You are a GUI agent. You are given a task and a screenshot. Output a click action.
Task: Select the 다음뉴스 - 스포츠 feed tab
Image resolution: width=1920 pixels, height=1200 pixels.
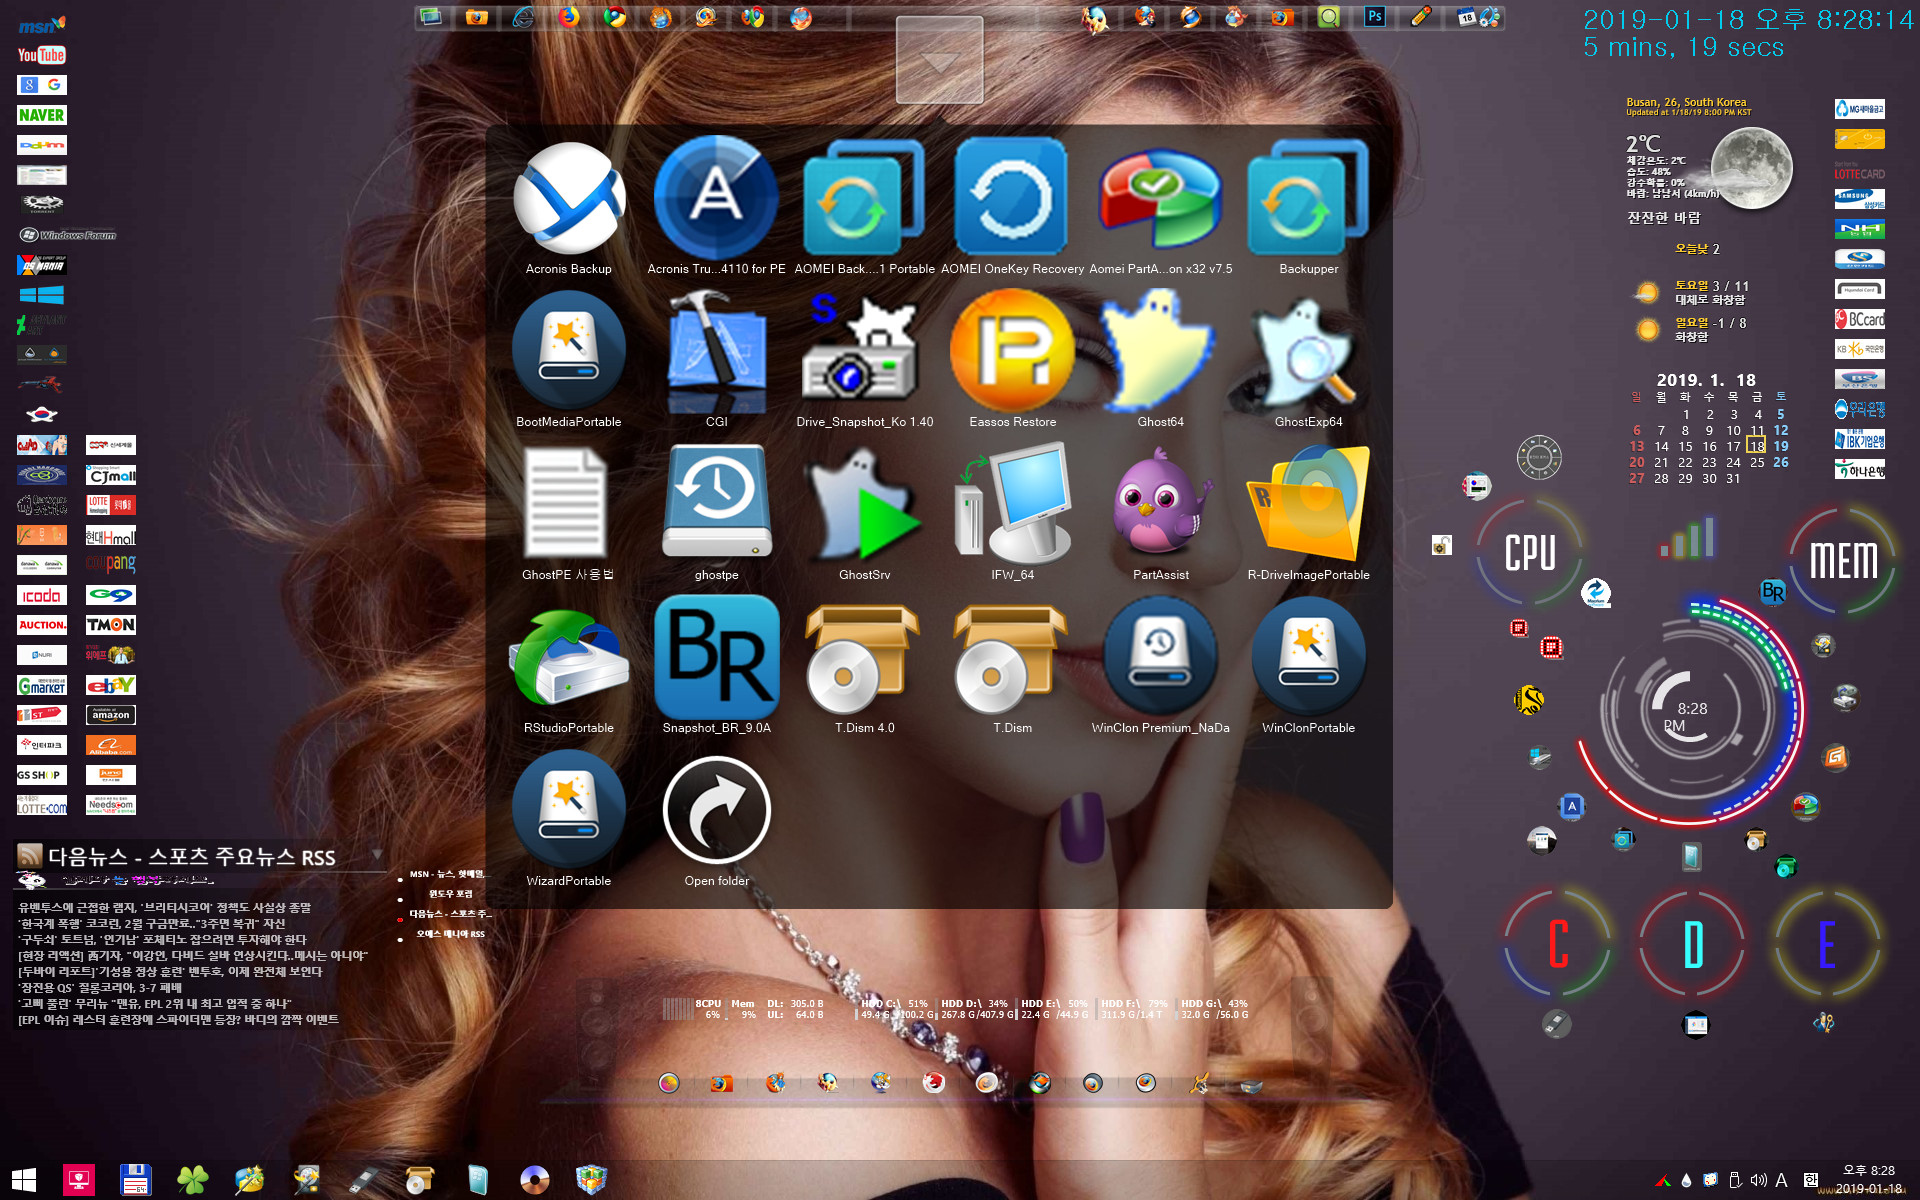coord(450,914)
